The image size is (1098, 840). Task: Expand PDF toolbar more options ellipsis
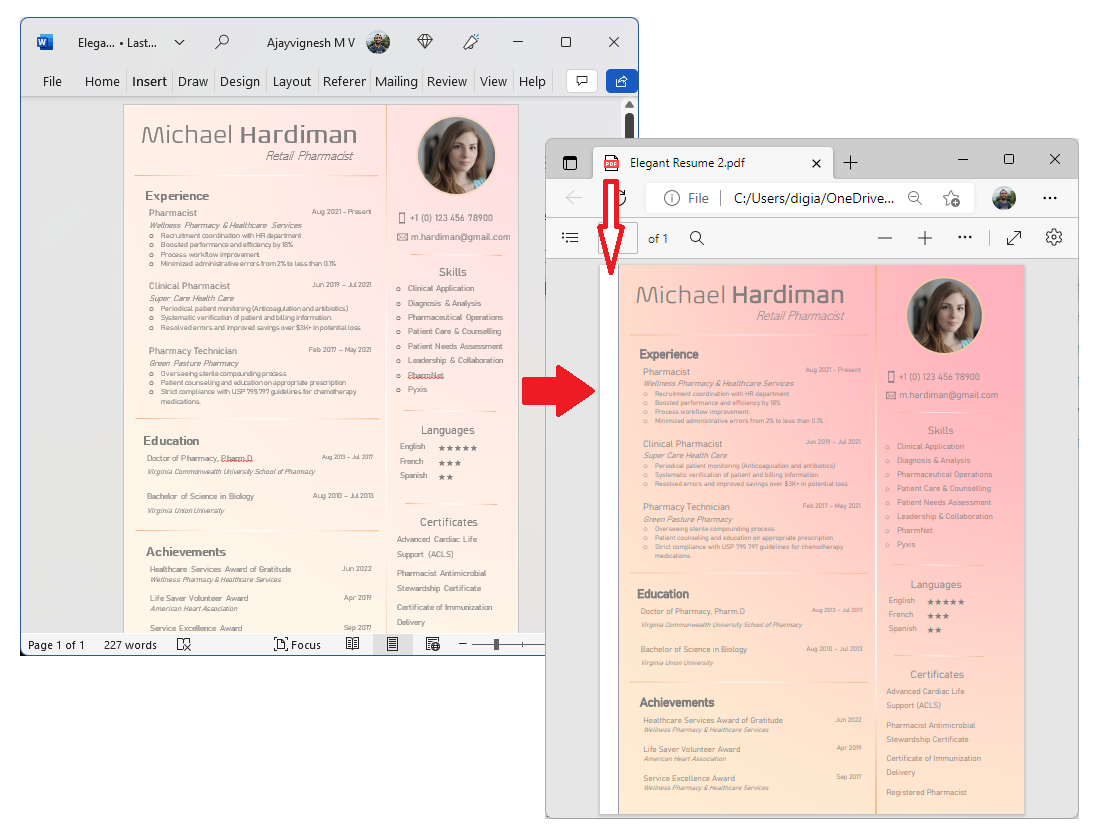(964, 238)
